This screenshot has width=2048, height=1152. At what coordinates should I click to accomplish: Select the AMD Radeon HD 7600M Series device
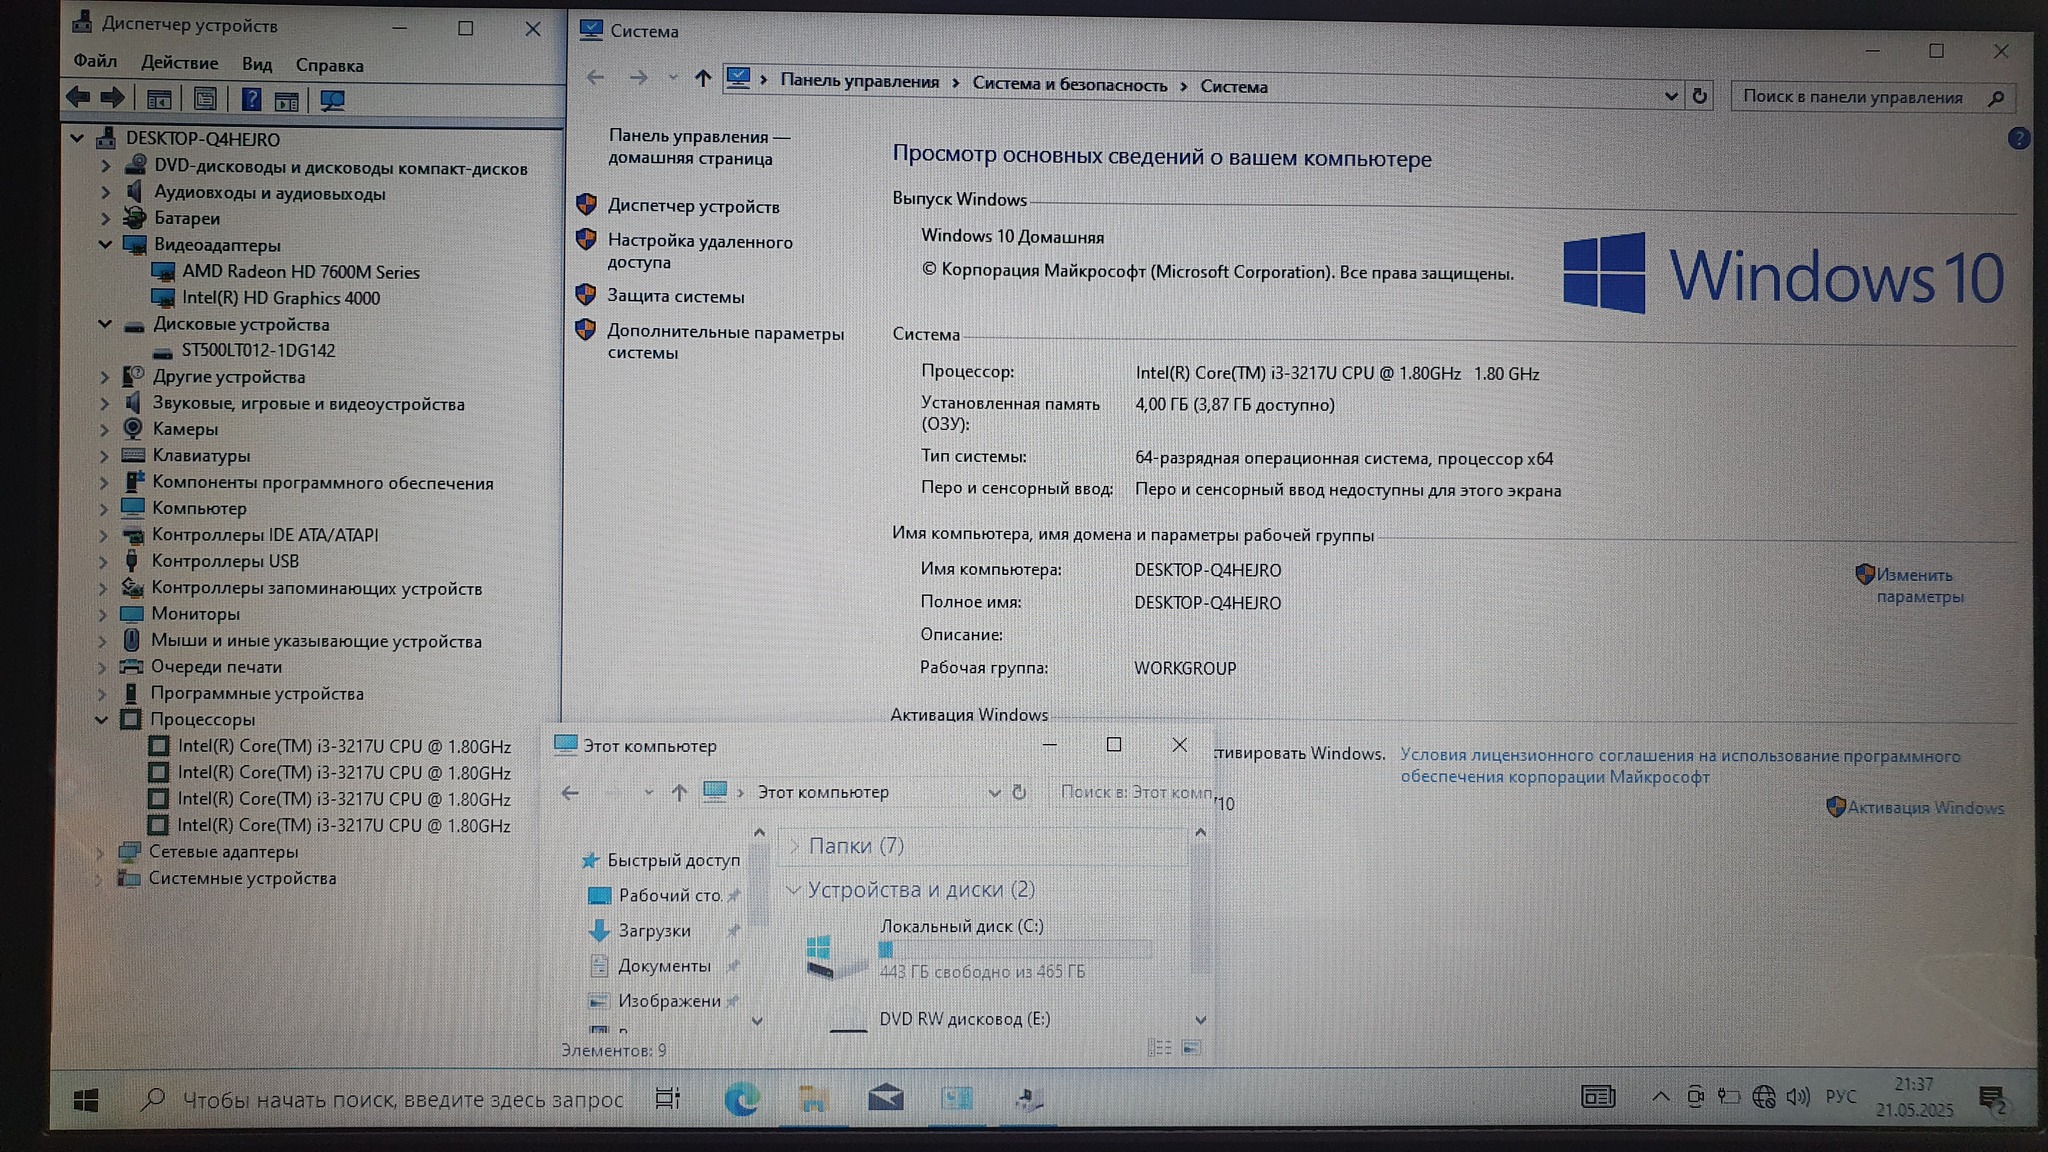click(300, 271)
